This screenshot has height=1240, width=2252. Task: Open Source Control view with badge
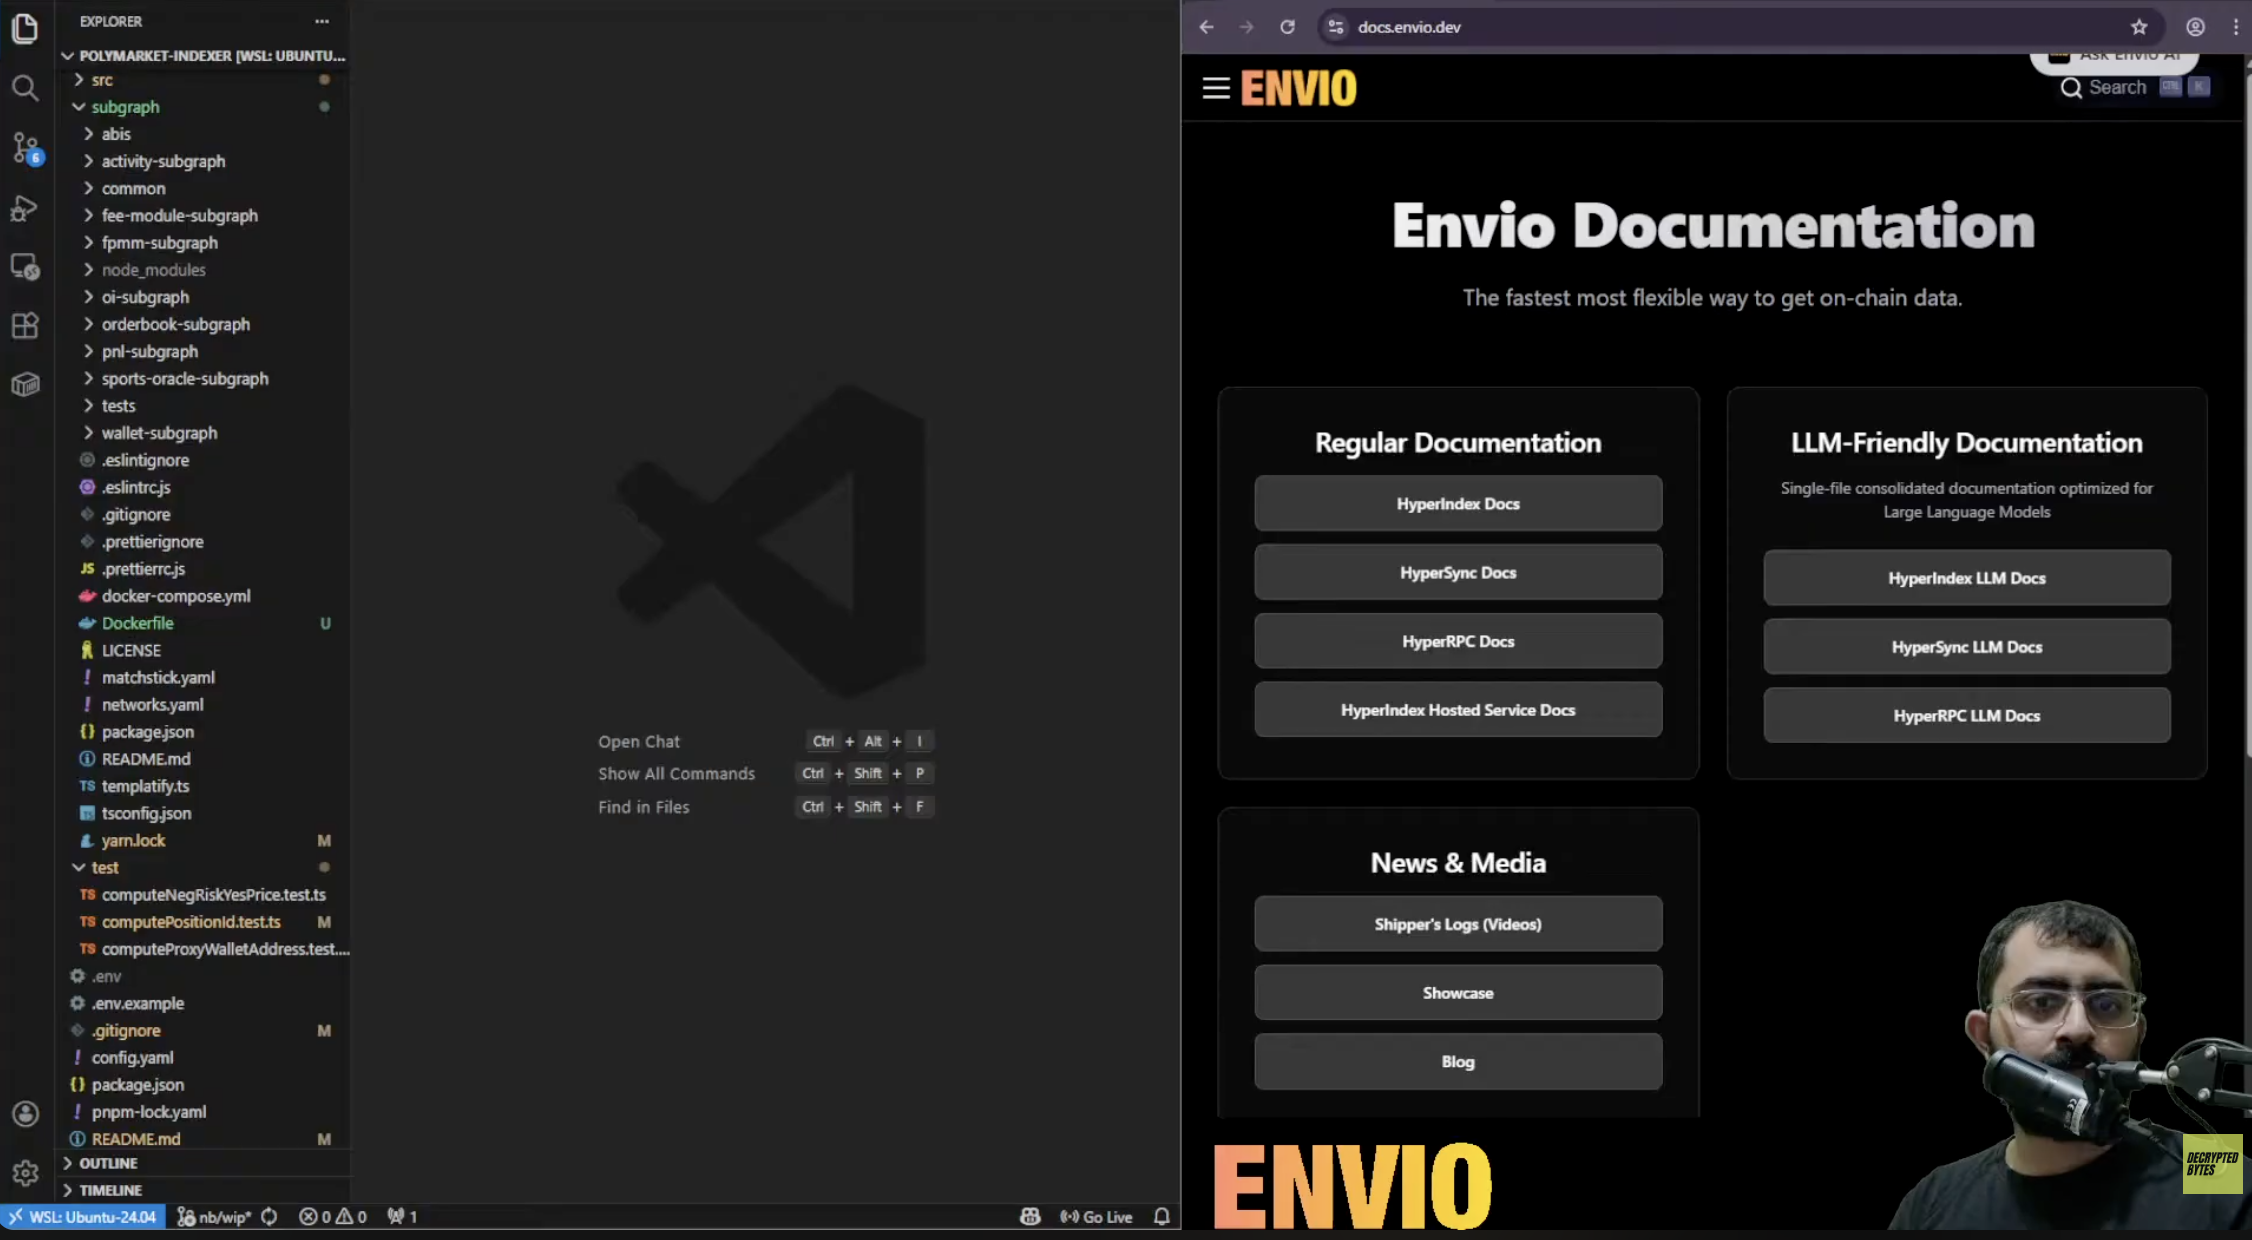point(25,148)
